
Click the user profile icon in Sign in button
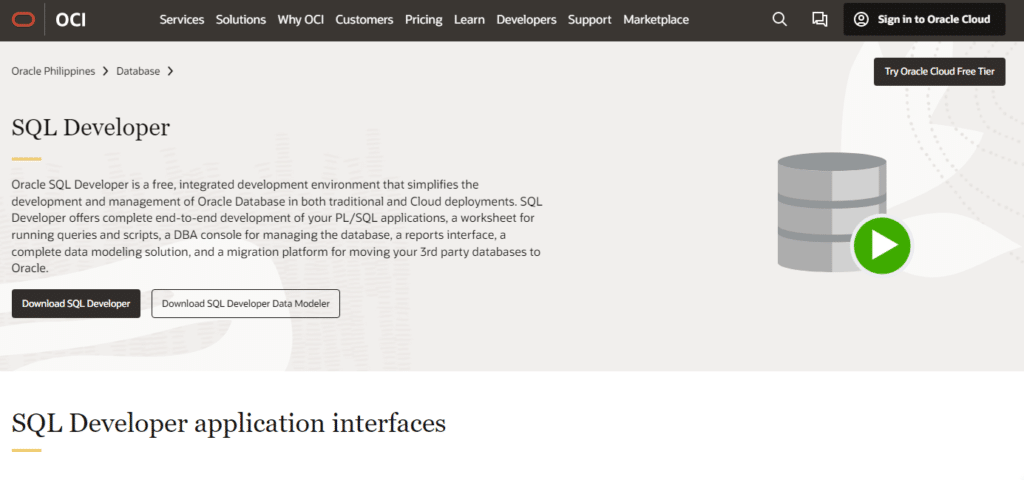861,20
